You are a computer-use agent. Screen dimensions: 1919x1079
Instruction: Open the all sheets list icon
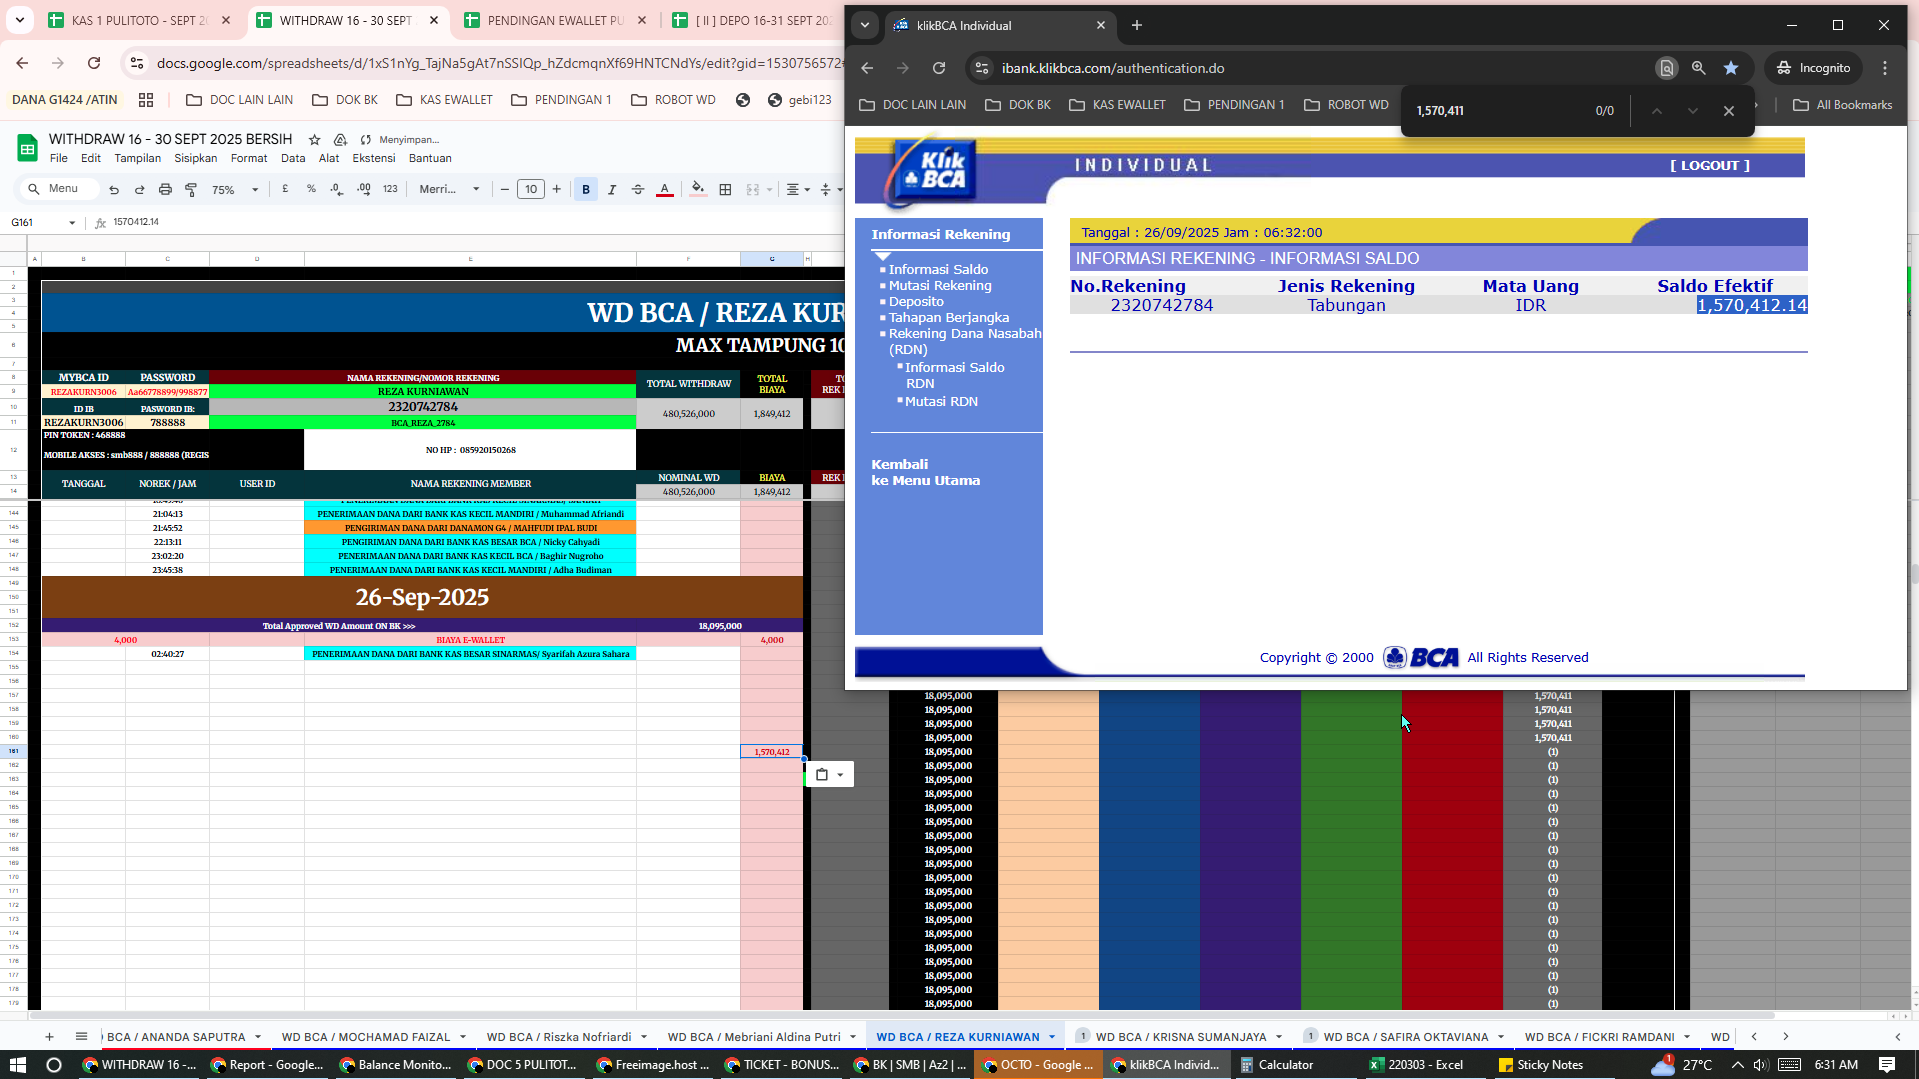point(82,1037)
